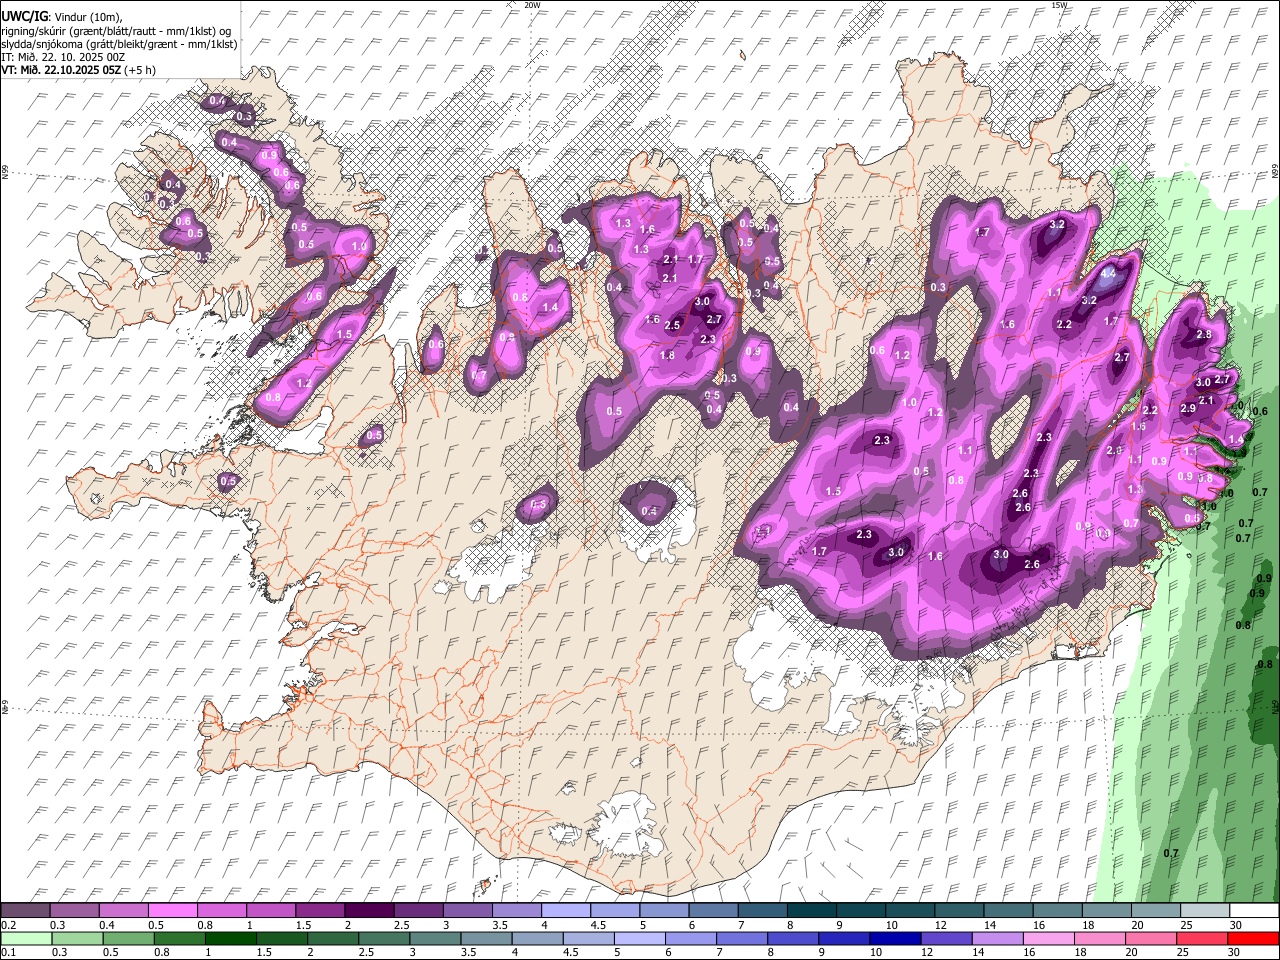Pick the pale green 0.1 swatch in lower rain scale

click(x=24, y=938)
